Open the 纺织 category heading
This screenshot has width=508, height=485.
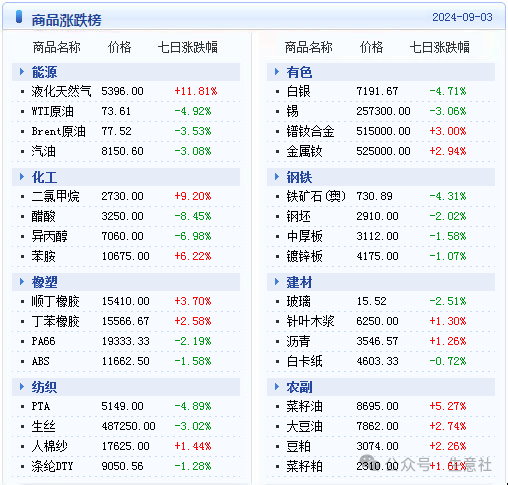pos(44,387)
